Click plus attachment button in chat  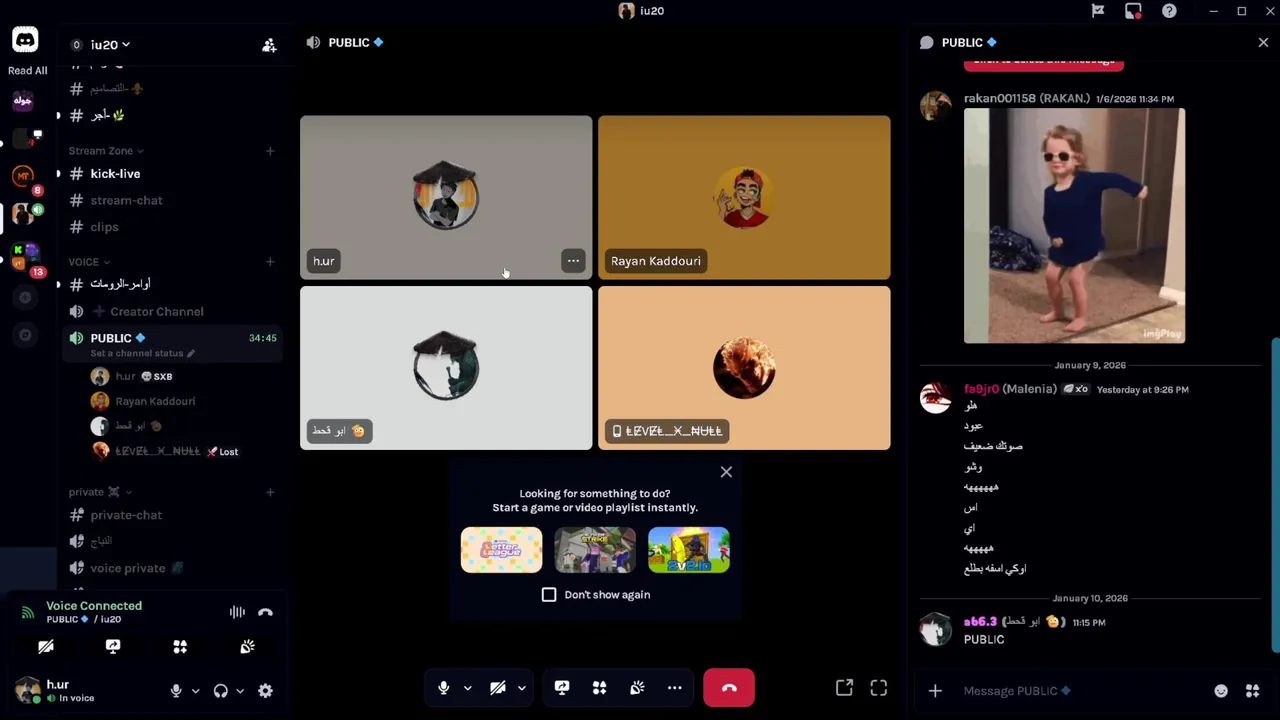click(935, 691)
